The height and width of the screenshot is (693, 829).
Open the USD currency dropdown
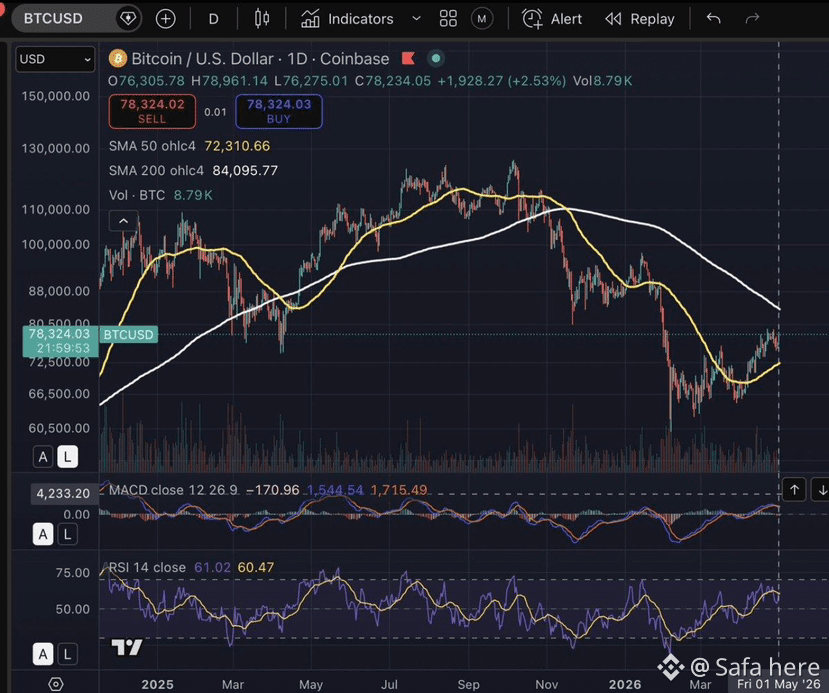pyautogui.click(x=55, y=59)
